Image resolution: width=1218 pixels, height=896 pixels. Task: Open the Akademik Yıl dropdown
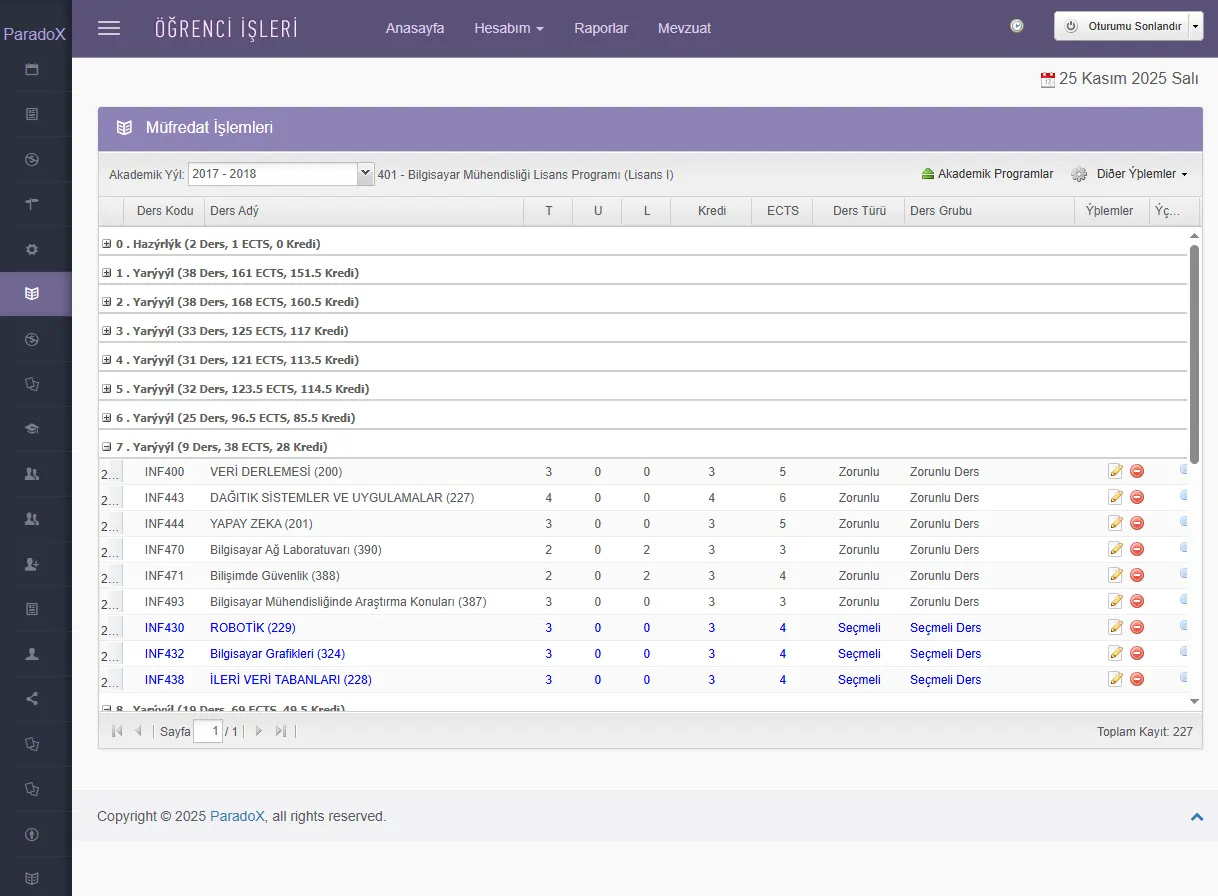point(365,174)
